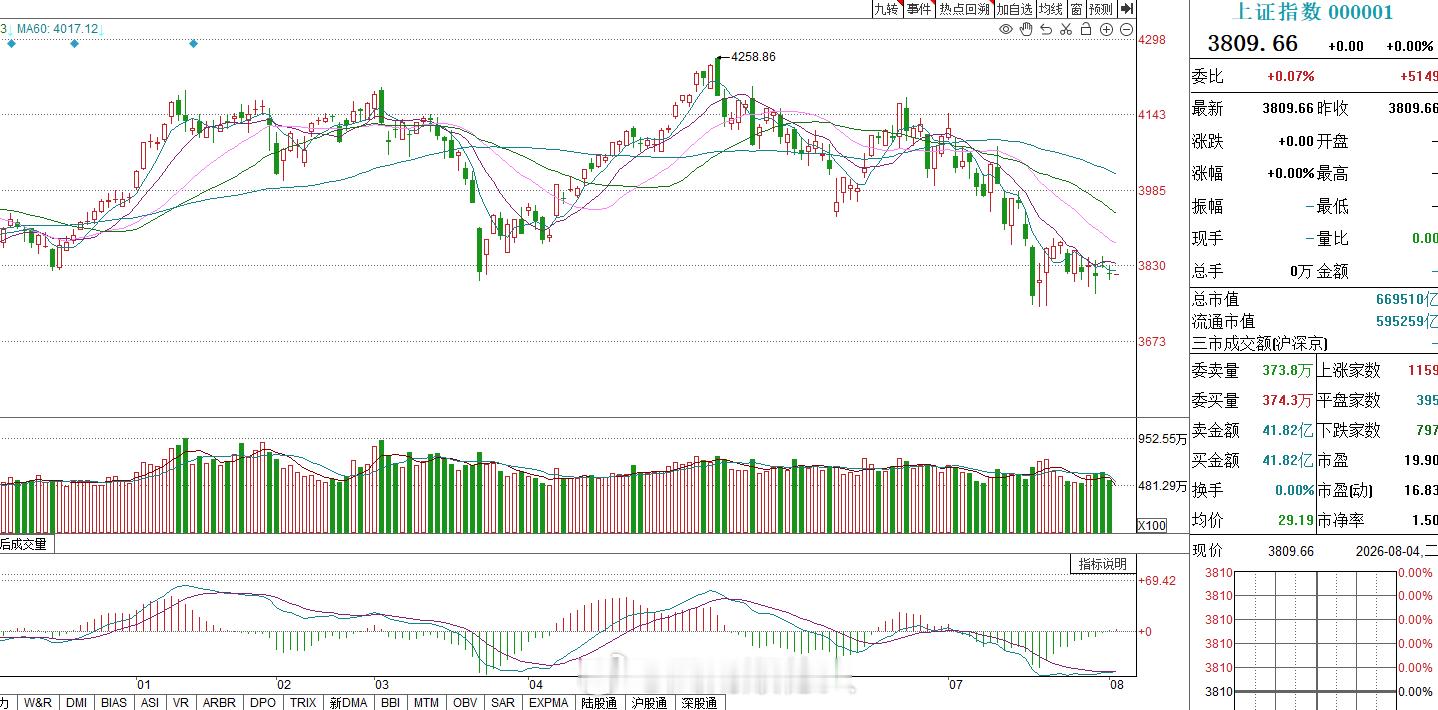Screen dimensions: 1438x710
Task: Open the 九转 indicator tab
Action: pos(886,8)
